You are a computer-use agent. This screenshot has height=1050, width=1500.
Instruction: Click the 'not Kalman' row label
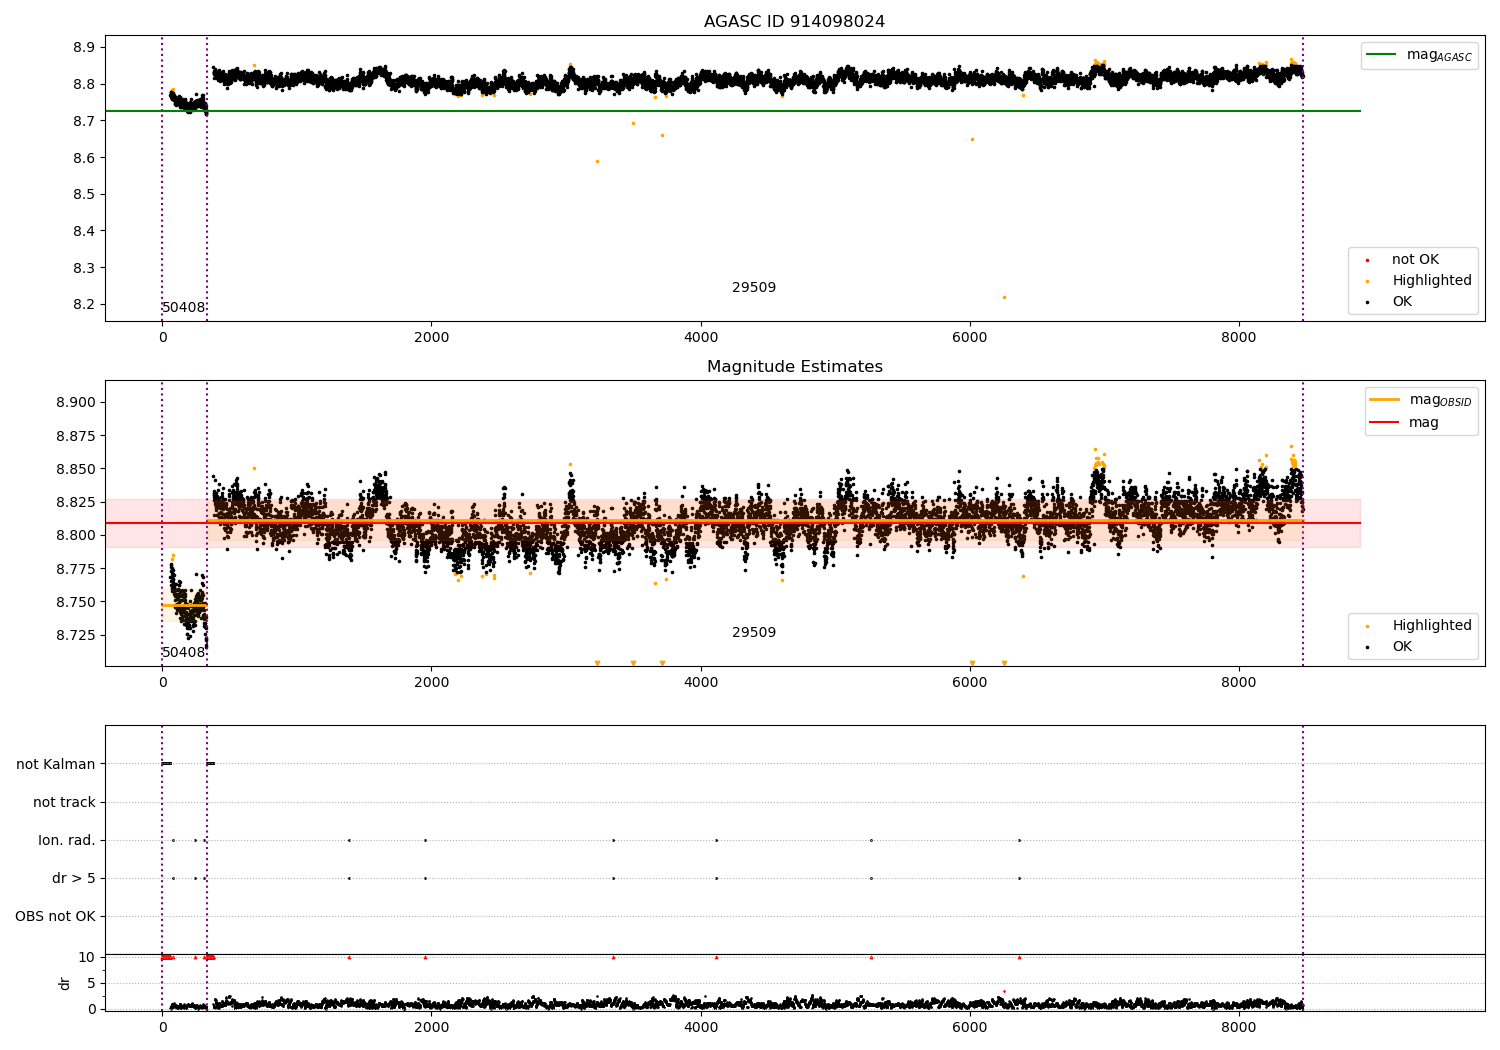point(56,764)
